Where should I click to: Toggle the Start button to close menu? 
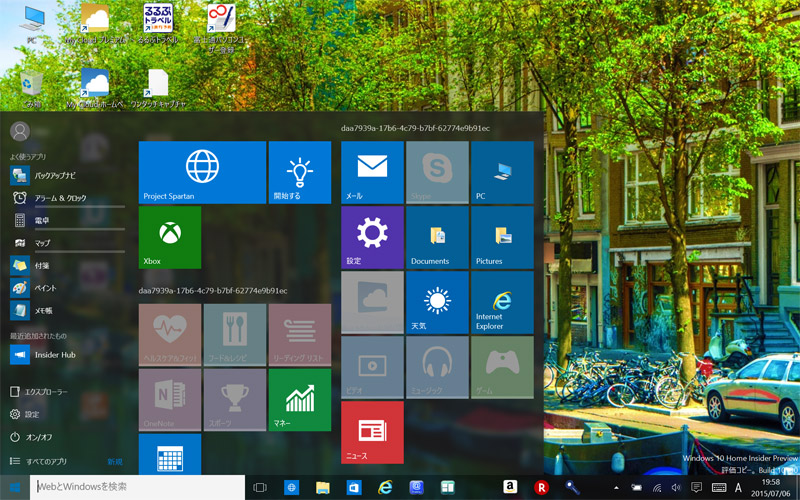pyautogui.click(x=15, y=487)
